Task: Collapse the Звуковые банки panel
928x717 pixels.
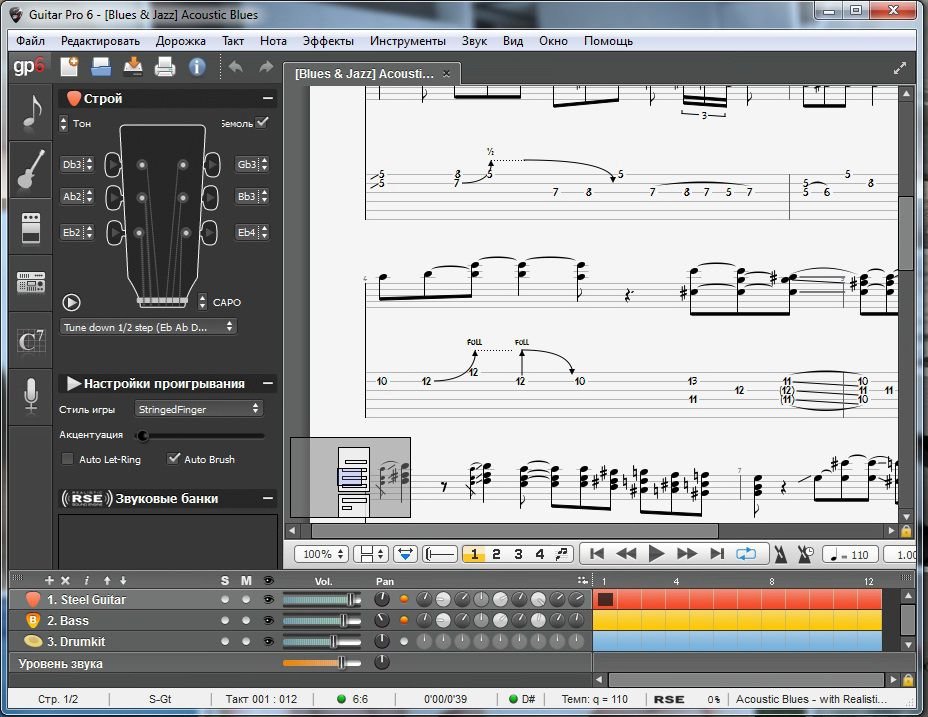Action: (x=268, y=499)
